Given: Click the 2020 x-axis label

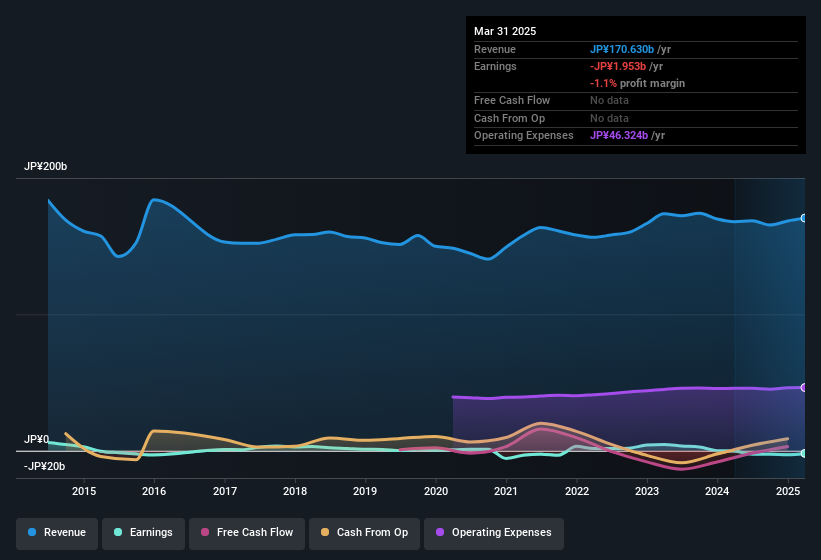Looking at the screenshot, I should (436, 491).
